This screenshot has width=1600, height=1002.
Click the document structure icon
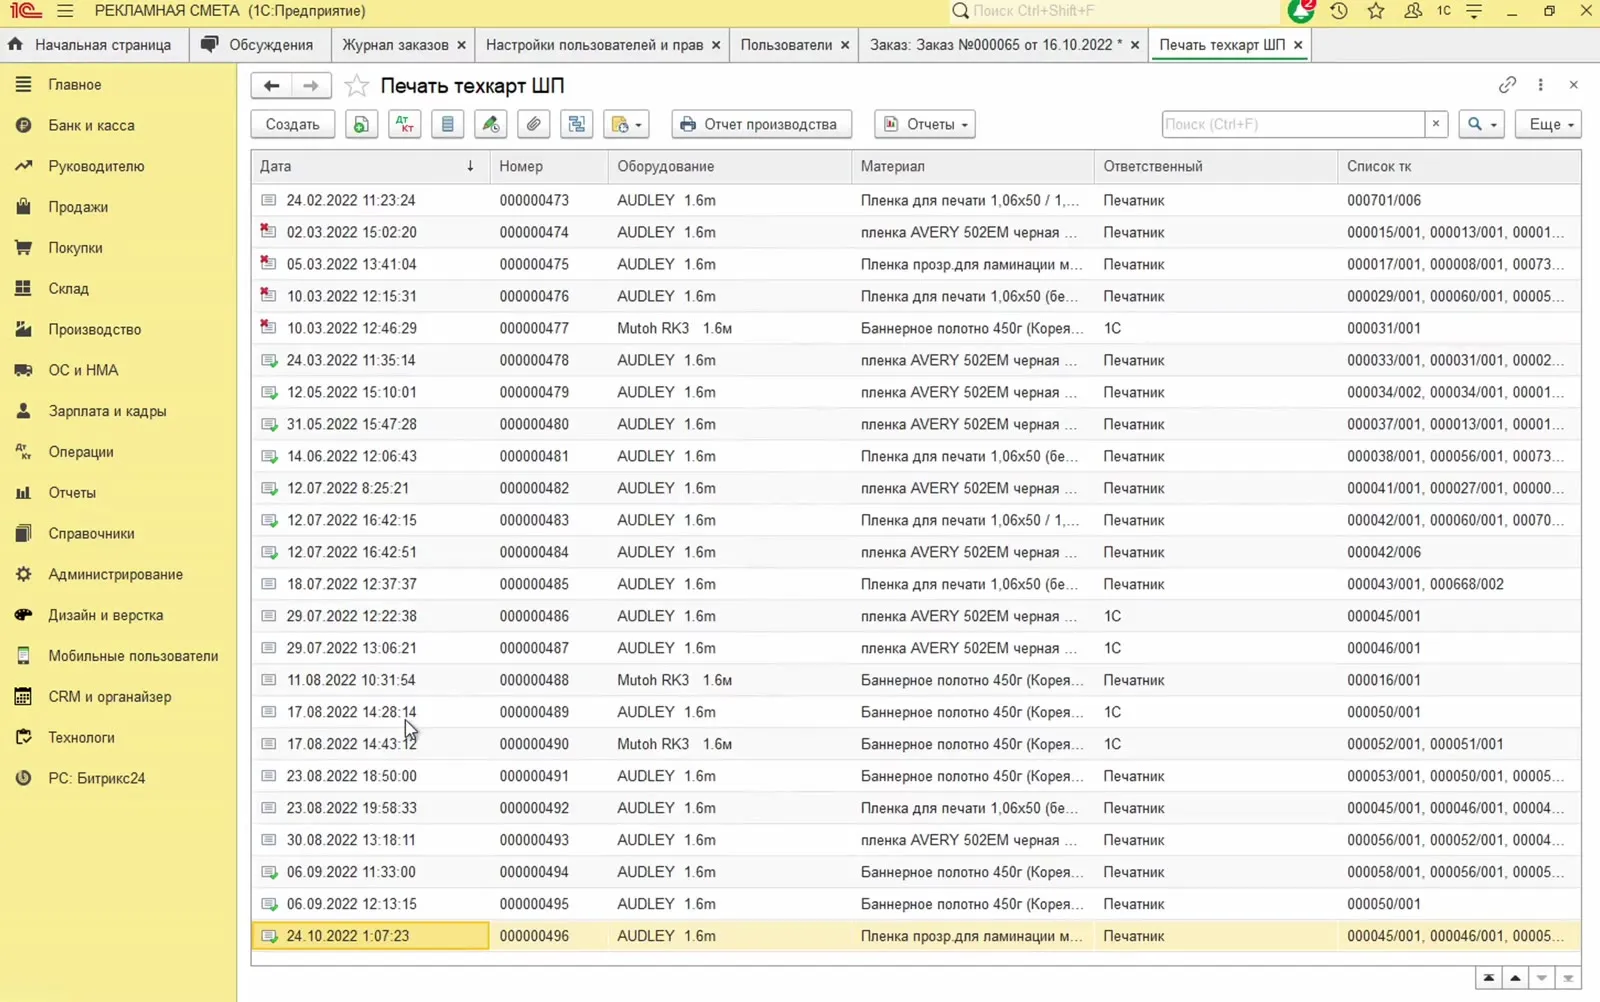[577, 124]
